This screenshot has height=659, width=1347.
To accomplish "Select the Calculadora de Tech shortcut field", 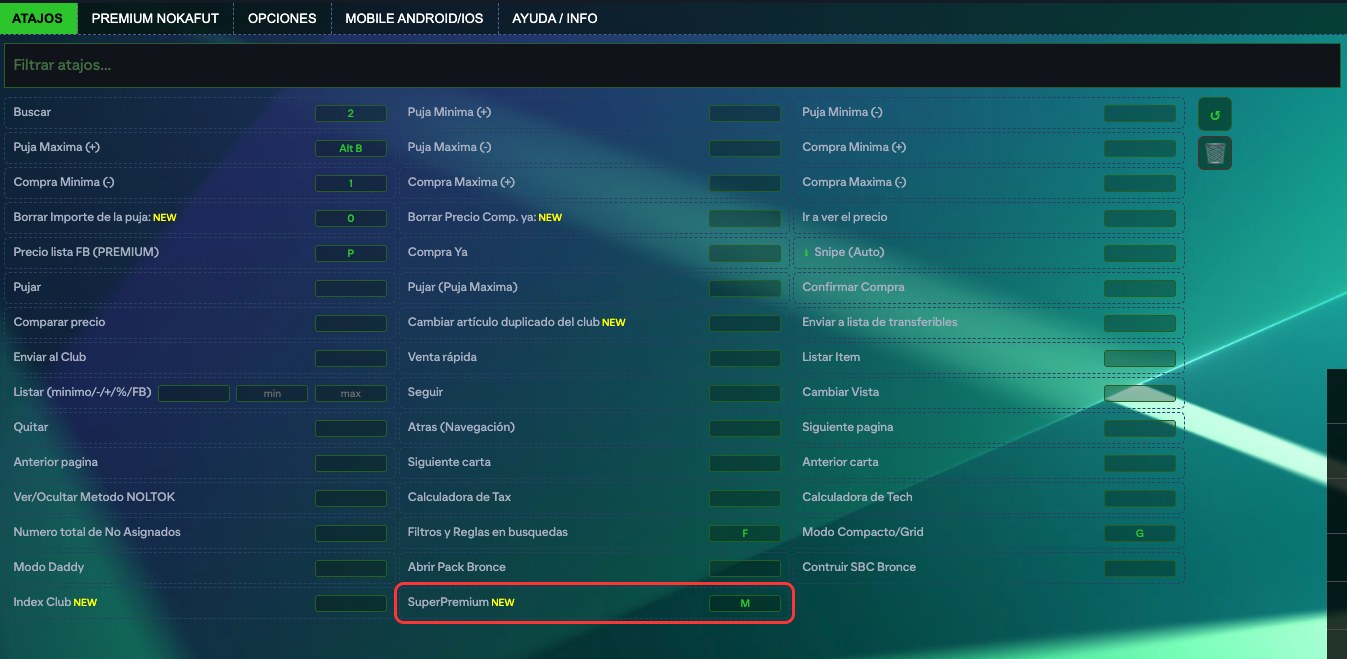I will (x=1140, y=499).
